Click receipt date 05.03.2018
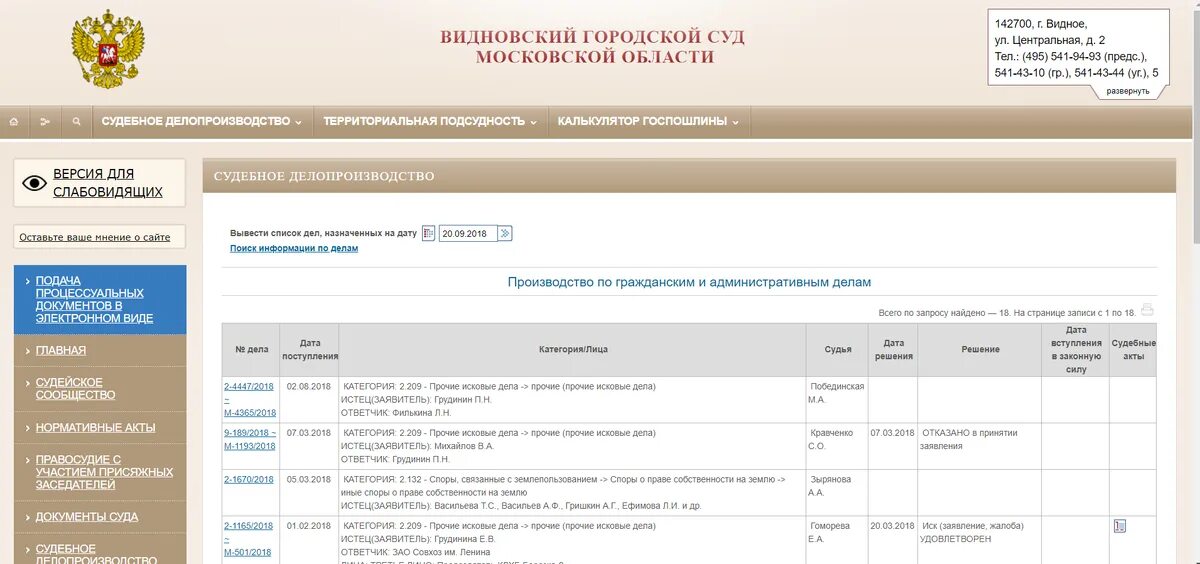This screenshot has width=1200, height=564. coord(308,479)
